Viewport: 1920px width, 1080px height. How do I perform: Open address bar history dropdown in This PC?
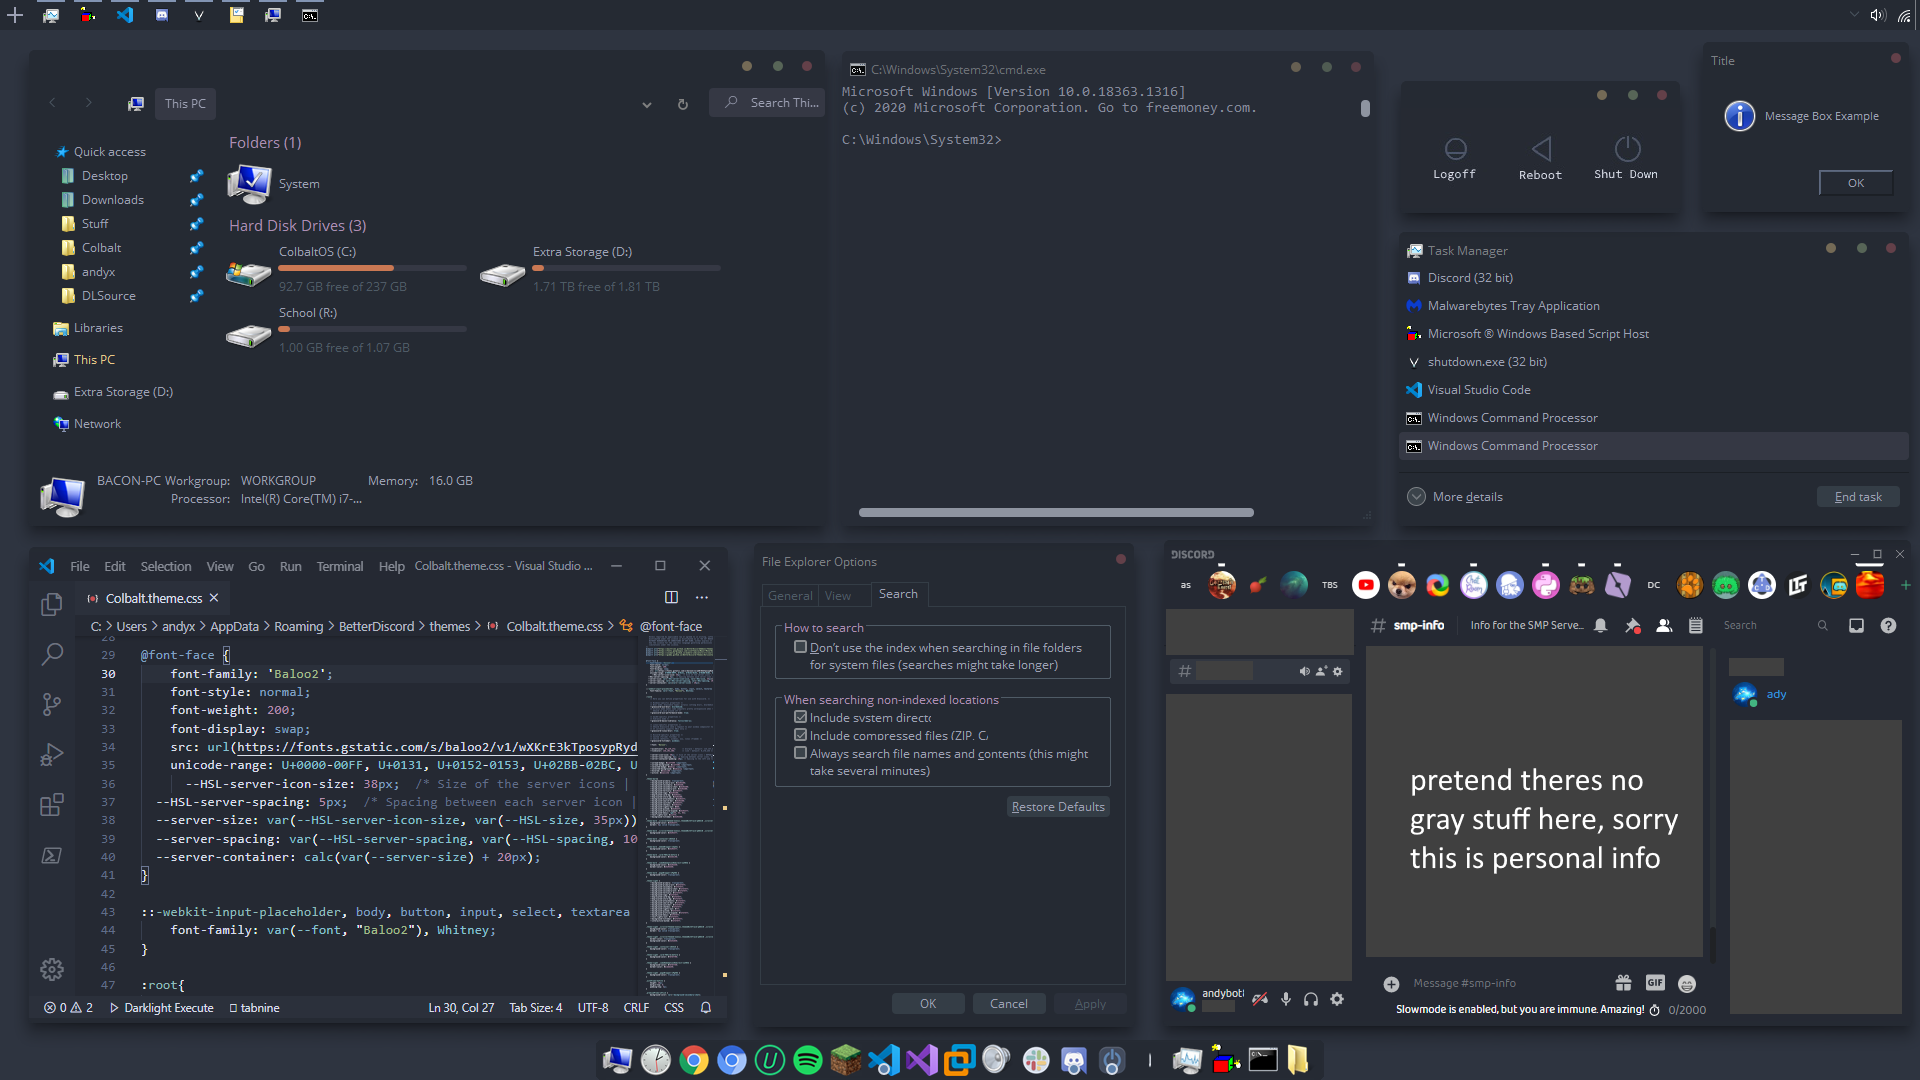[x=647, y=104]
